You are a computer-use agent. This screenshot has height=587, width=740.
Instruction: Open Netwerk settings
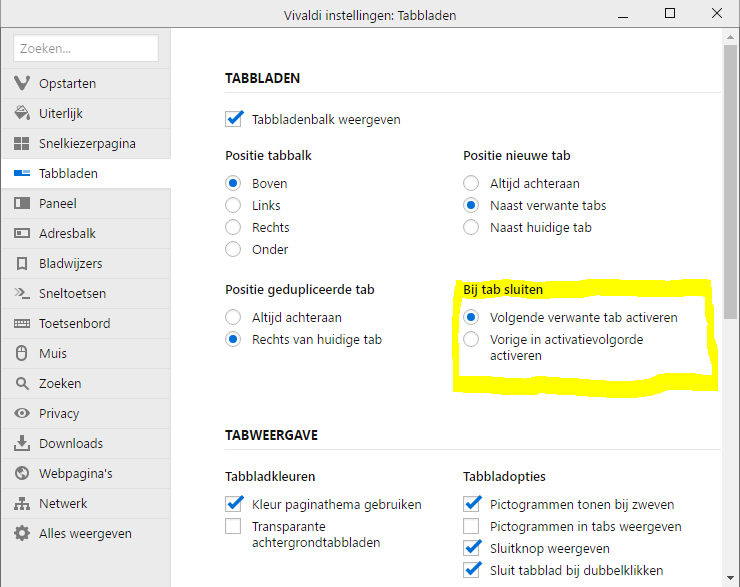86,503
